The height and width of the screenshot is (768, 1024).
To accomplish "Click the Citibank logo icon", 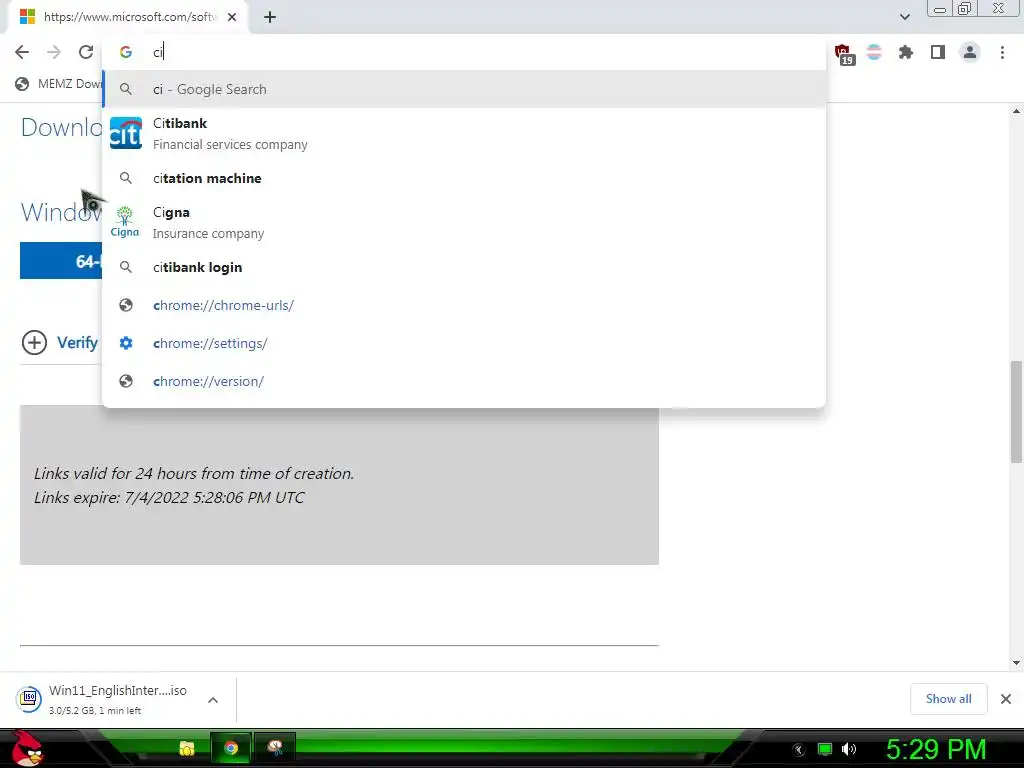I will pyautogui.click(x=125, y=133).
